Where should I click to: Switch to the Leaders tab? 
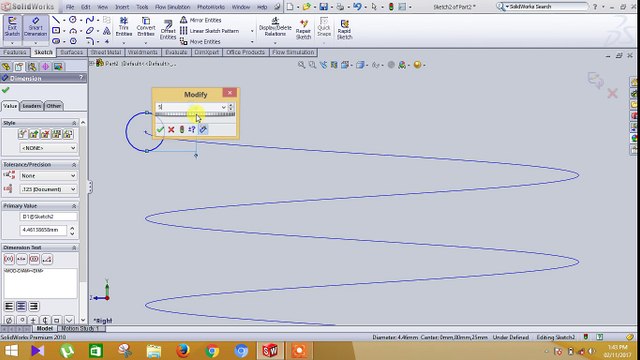32,106
